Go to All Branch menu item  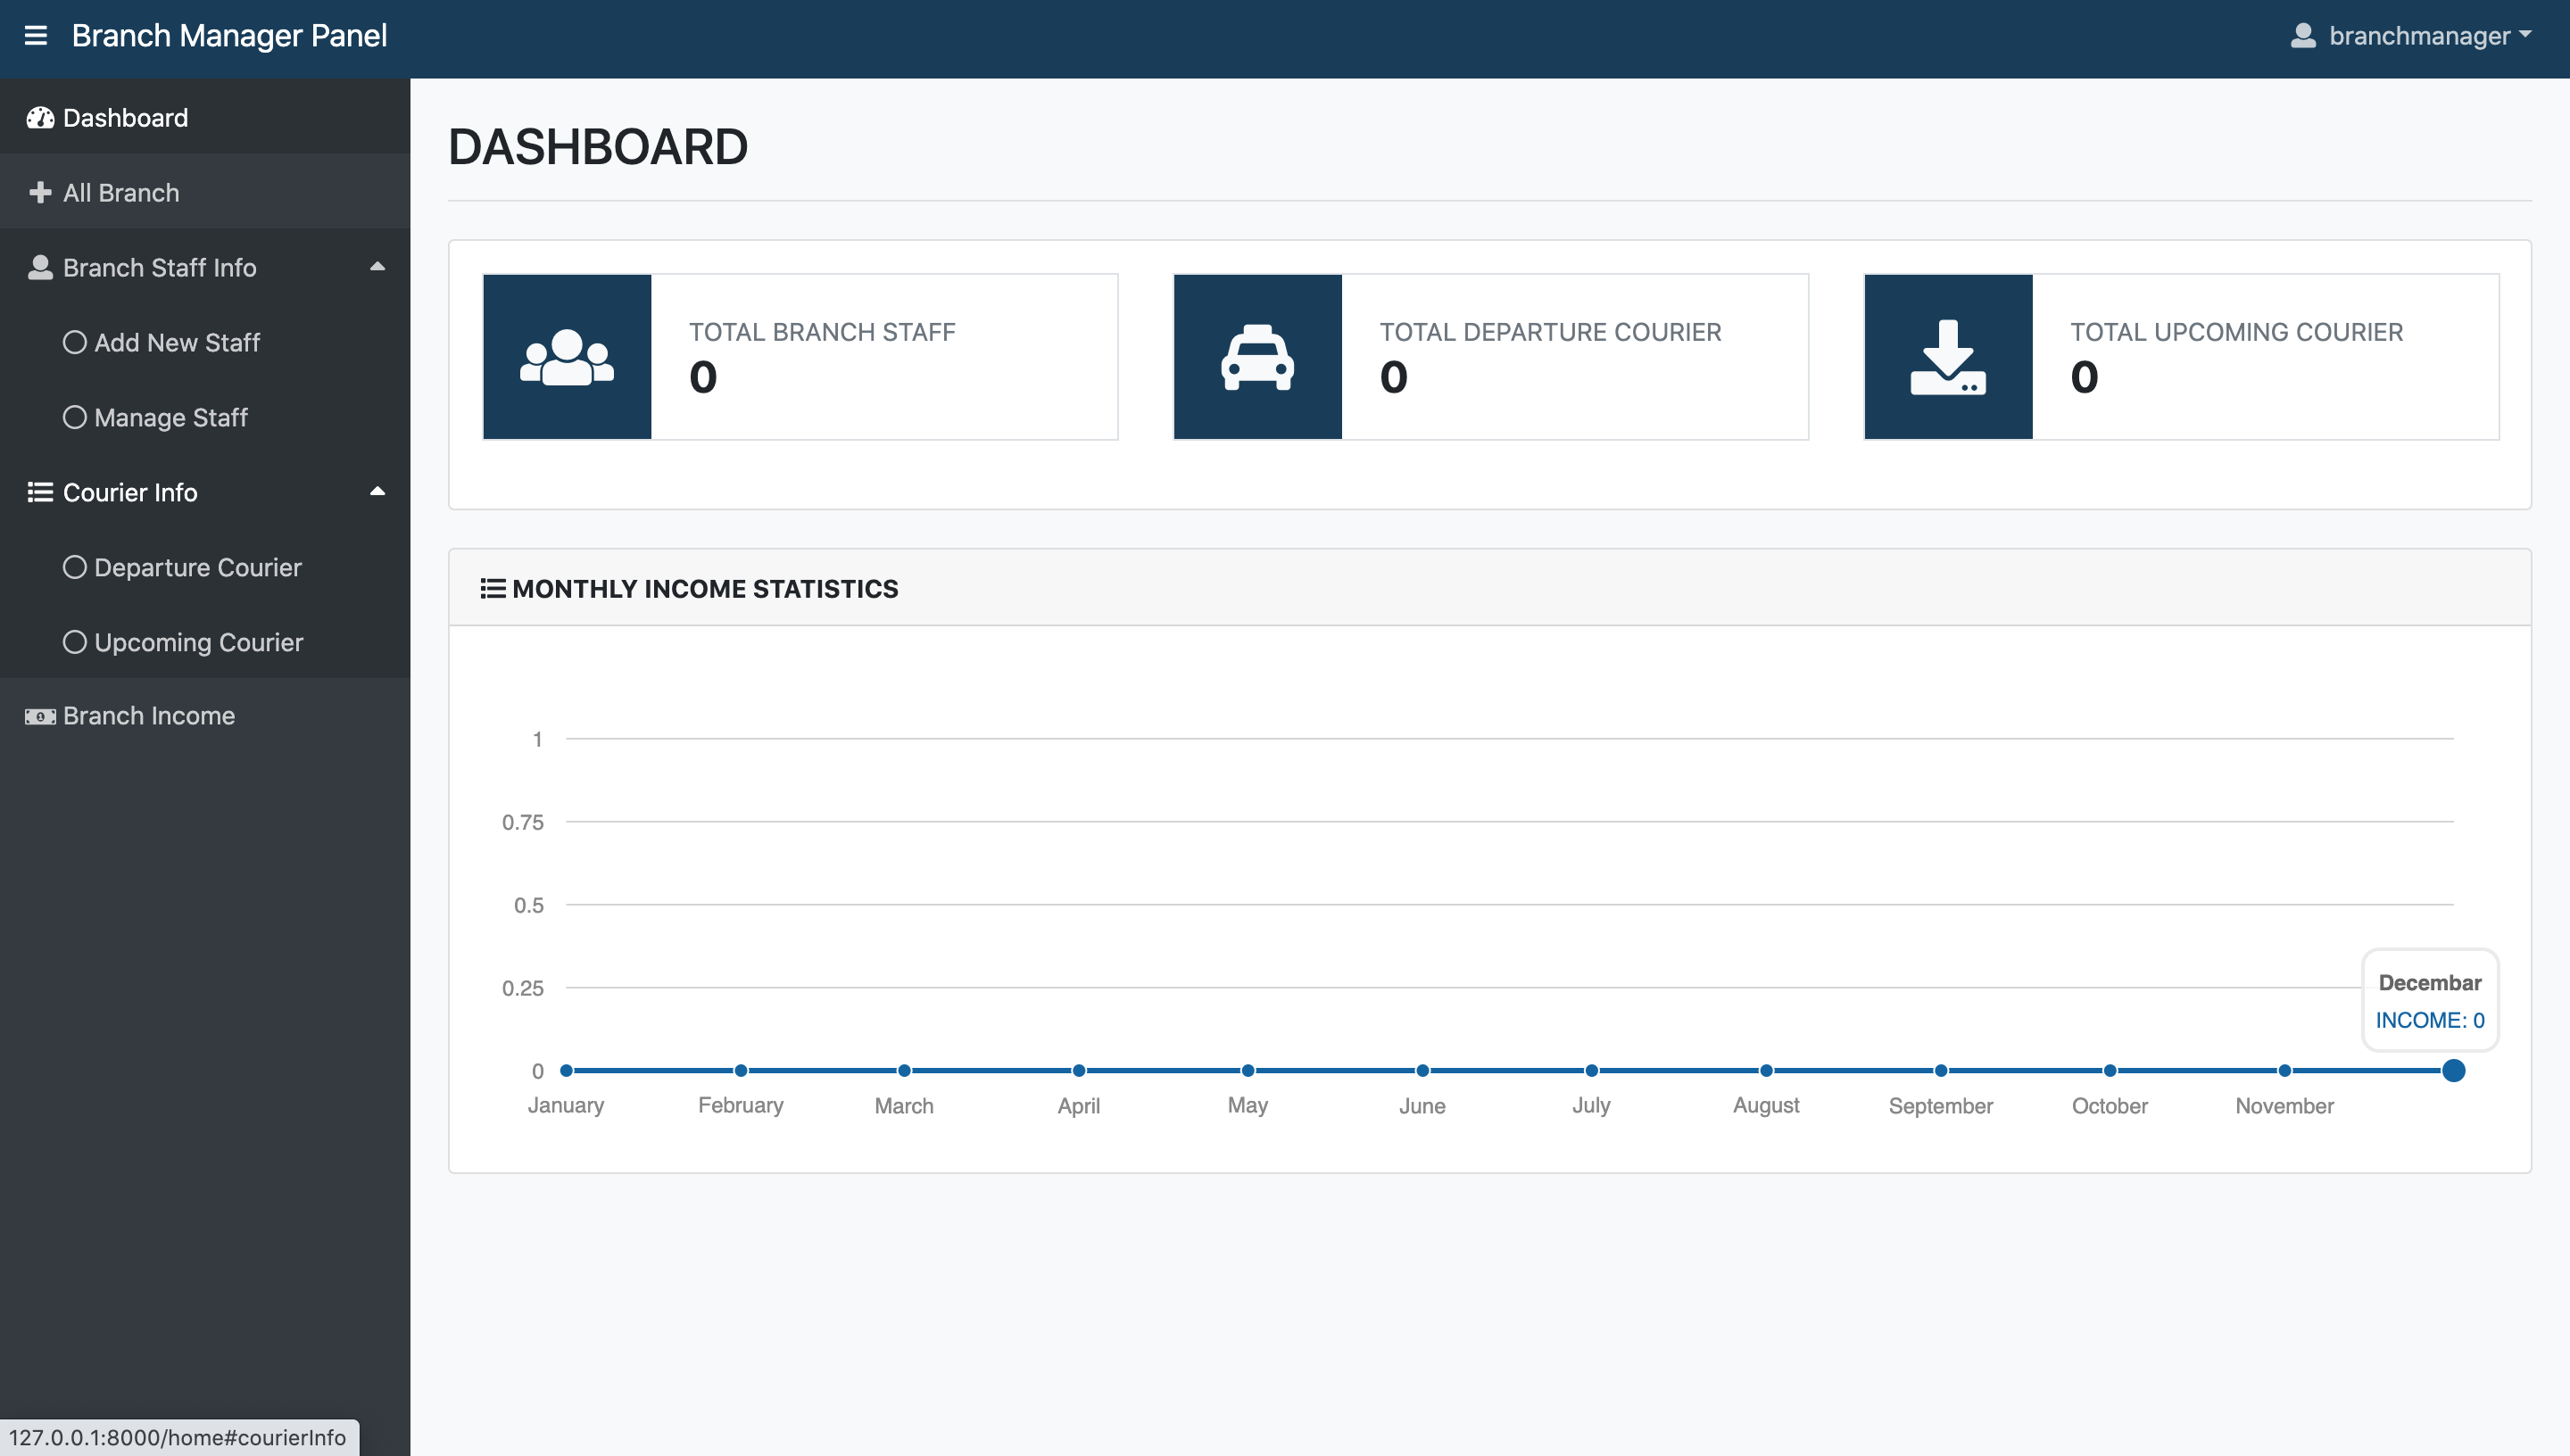point(121,193)
